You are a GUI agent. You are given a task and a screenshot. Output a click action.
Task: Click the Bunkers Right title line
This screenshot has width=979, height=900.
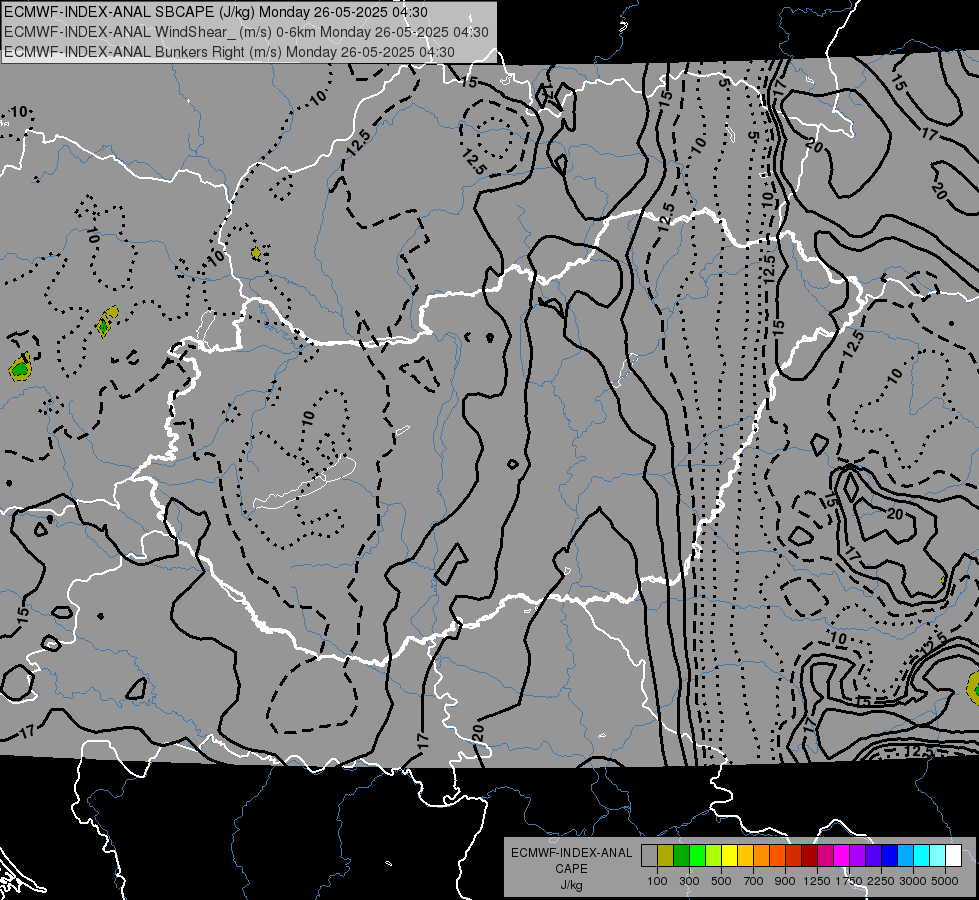click(x=229, y=52)
